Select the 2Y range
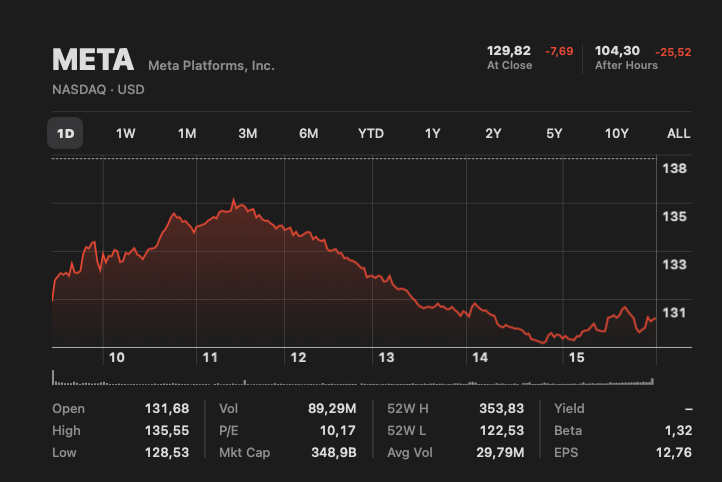The height and width of the screenshot is (482, 722). 493,133
